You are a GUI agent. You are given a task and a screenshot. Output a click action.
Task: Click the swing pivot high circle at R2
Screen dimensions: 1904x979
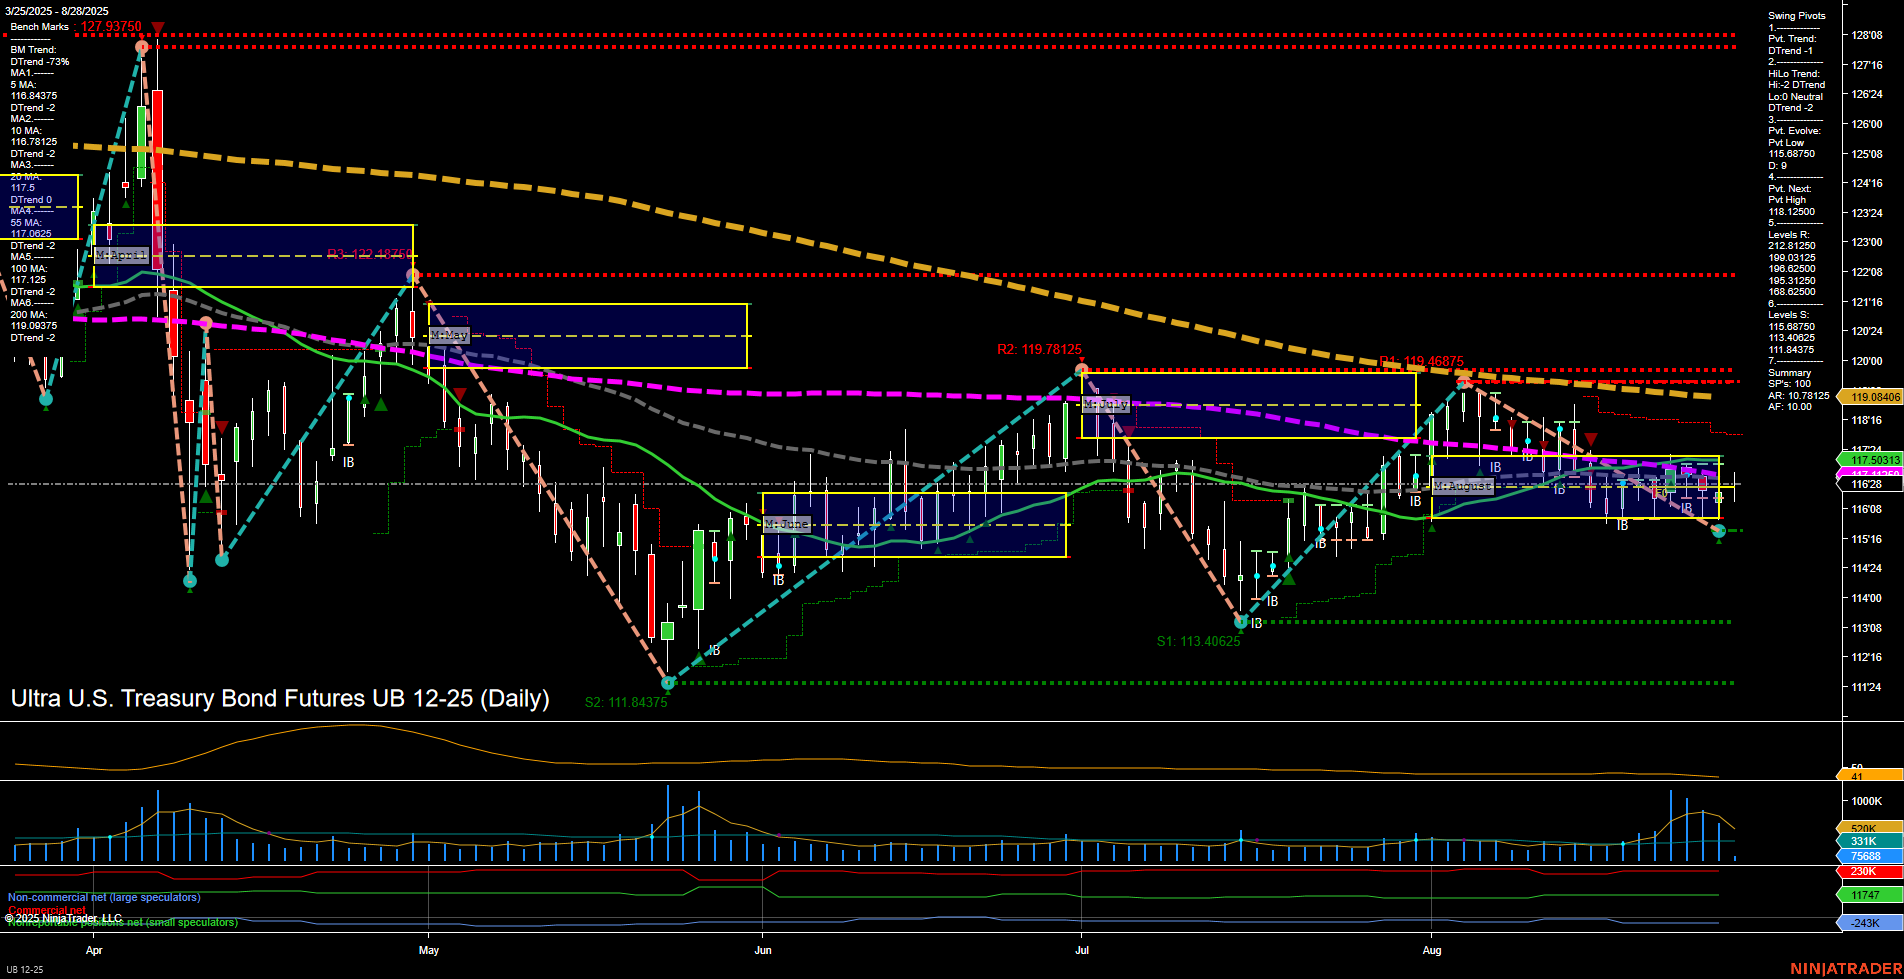point(1081,370)
